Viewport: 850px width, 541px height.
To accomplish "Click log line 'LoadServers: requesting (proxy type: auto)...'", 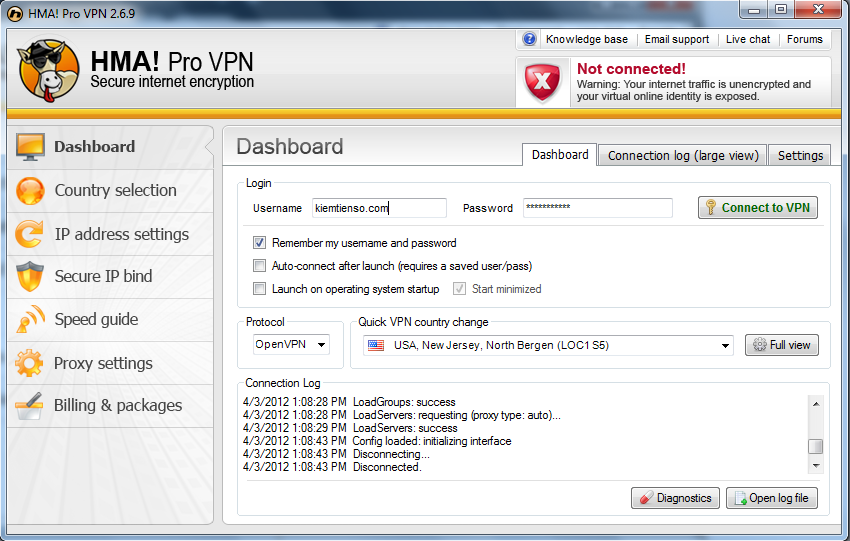I will (x=456, y=415).
